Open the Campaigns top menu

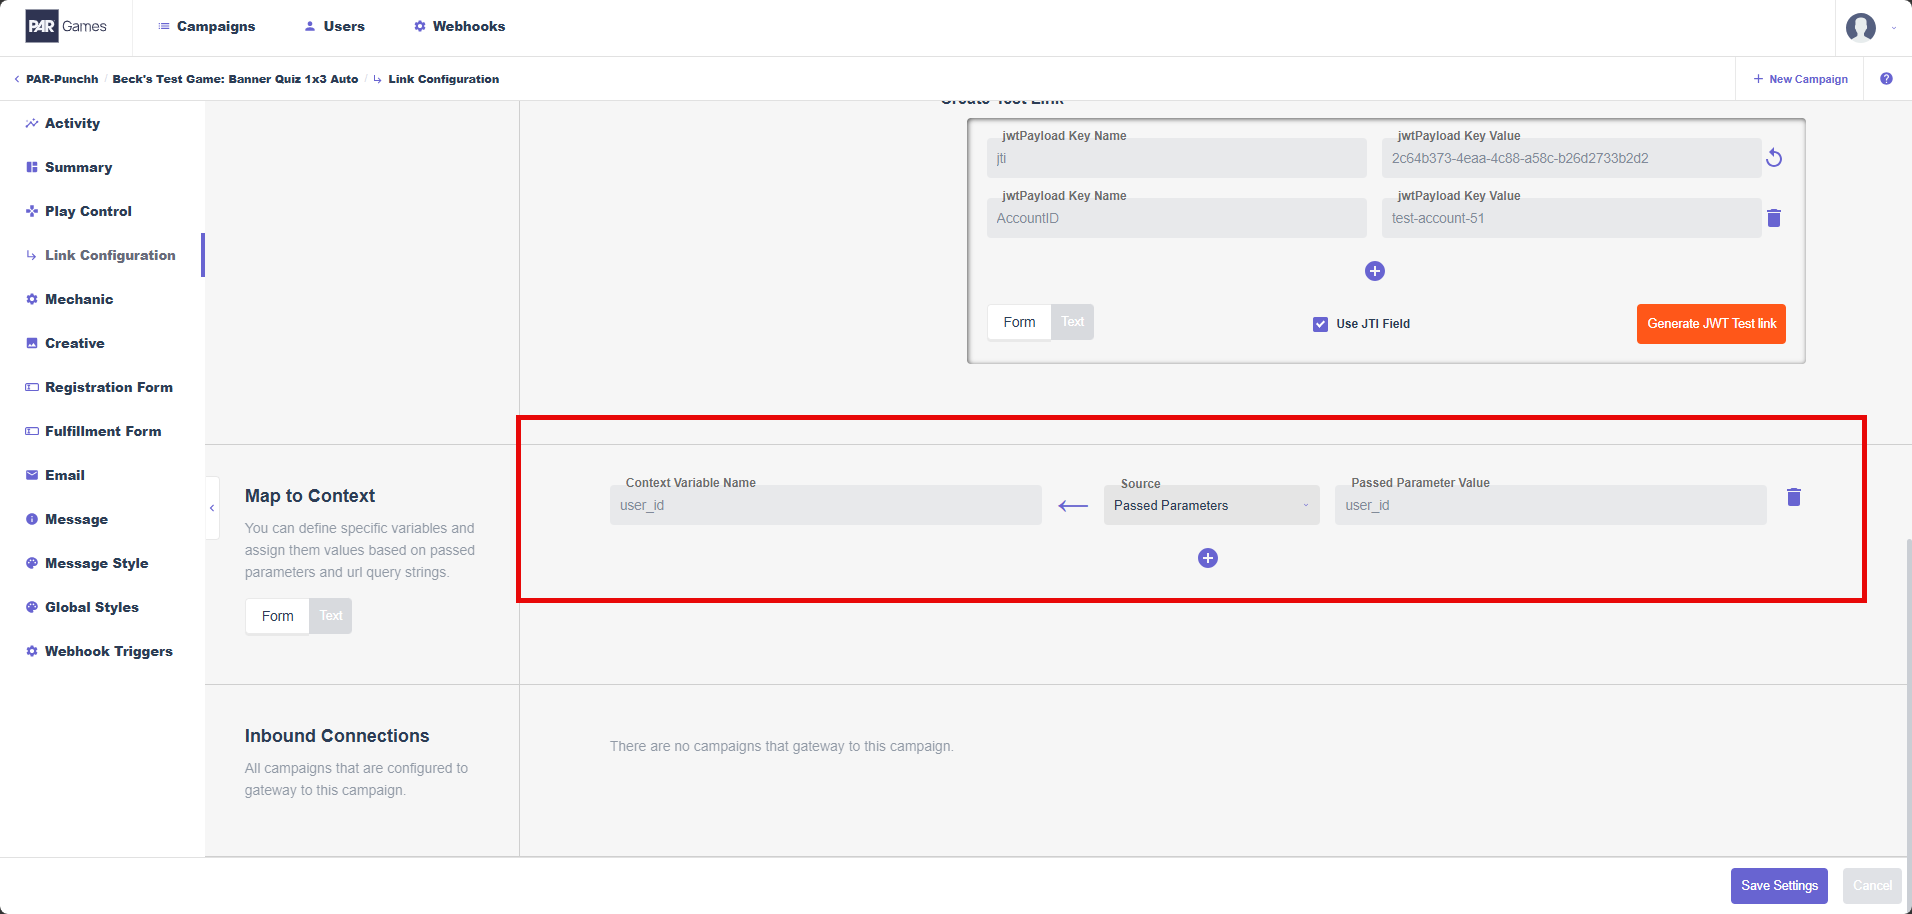pyautogui.click(x=206, y=26)
